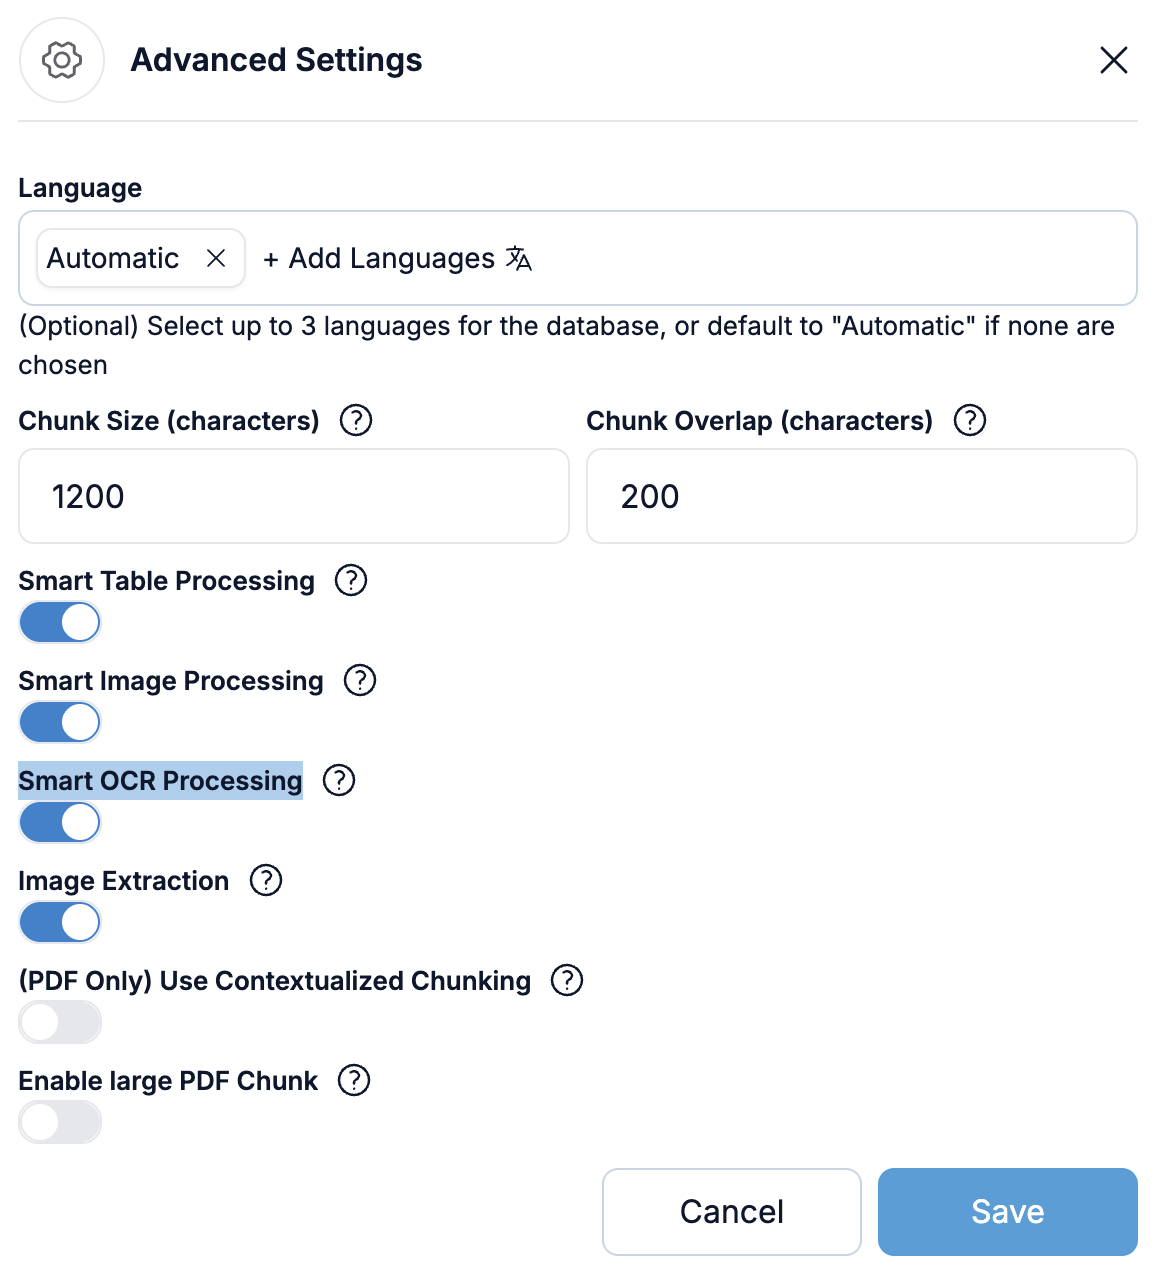The width and height of the screenshot is (1160, 1278).
Task: Click the Chunk Size input field
Action: [293, 496]
